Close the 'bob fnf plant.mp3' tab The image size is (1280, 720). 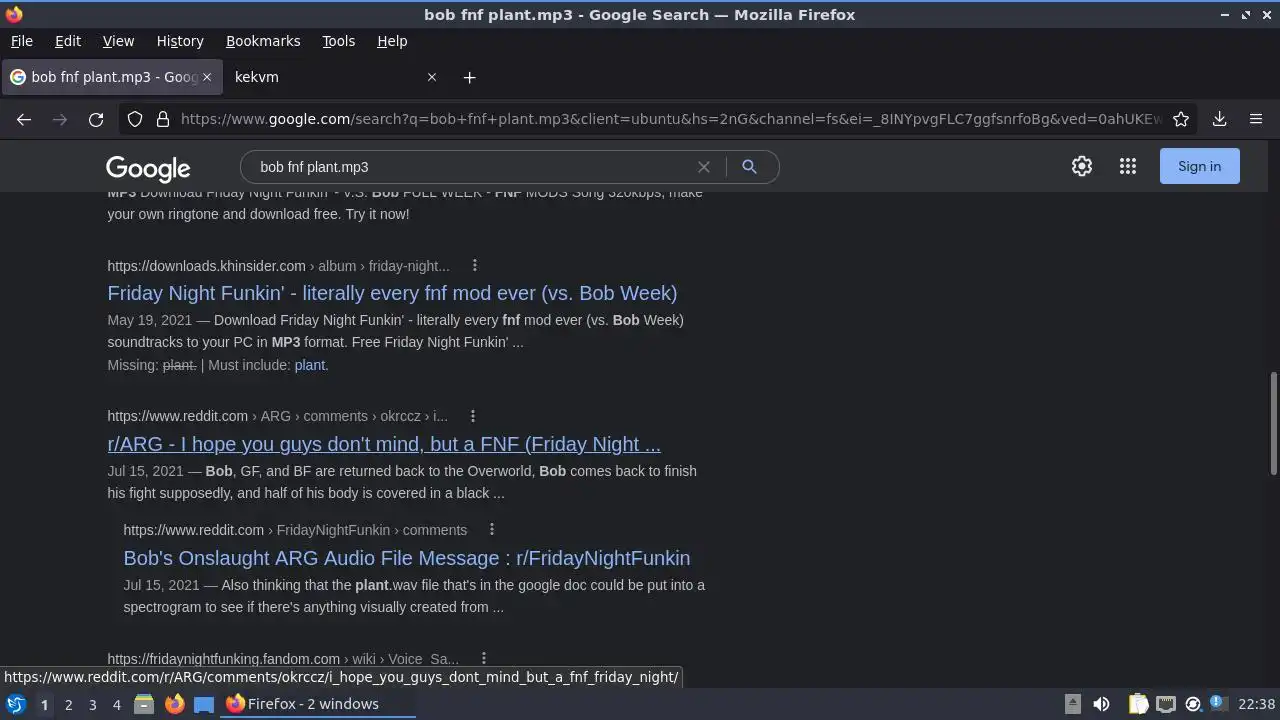click(x=207, y=77)
